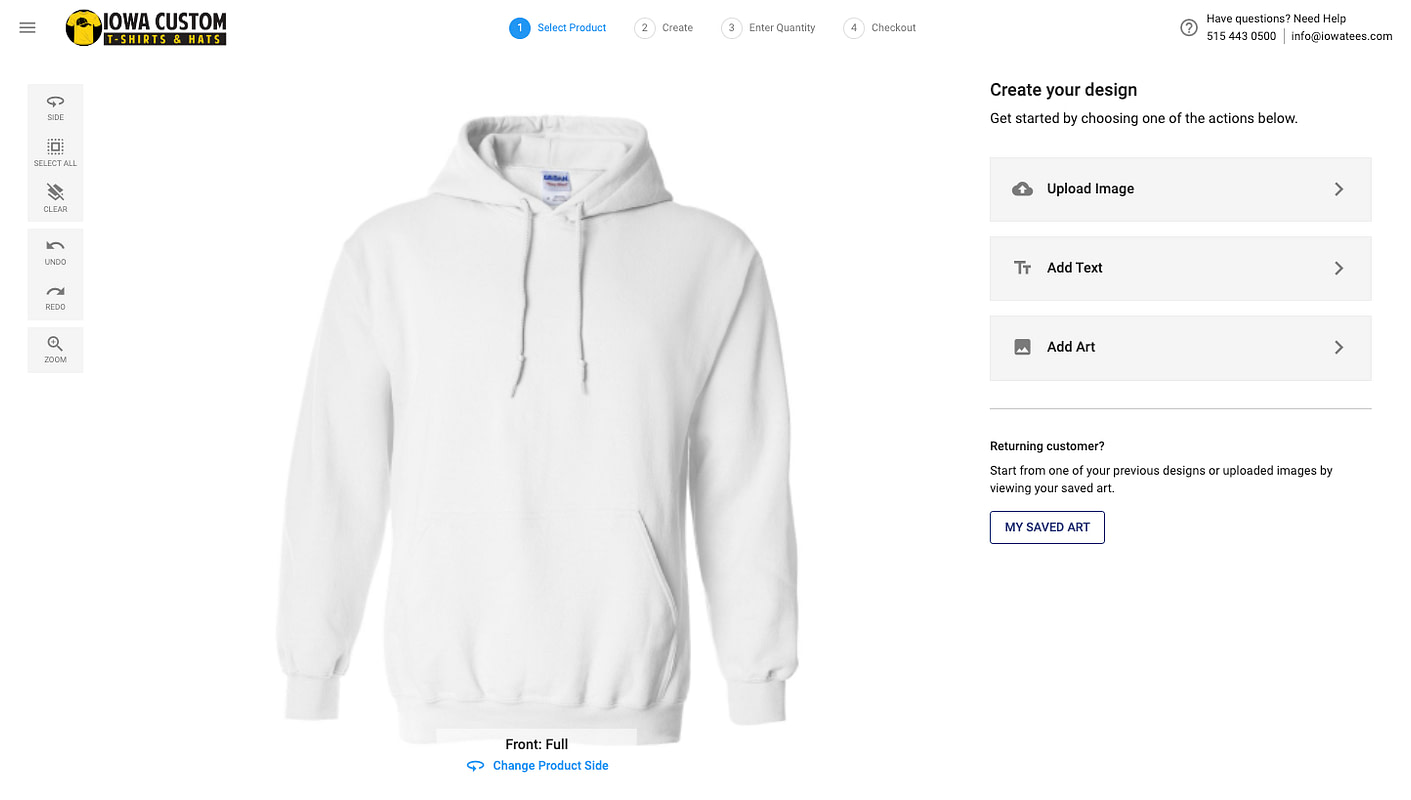
Task: Click the info@iowatees.com email link
Action: coord(1341,36)
